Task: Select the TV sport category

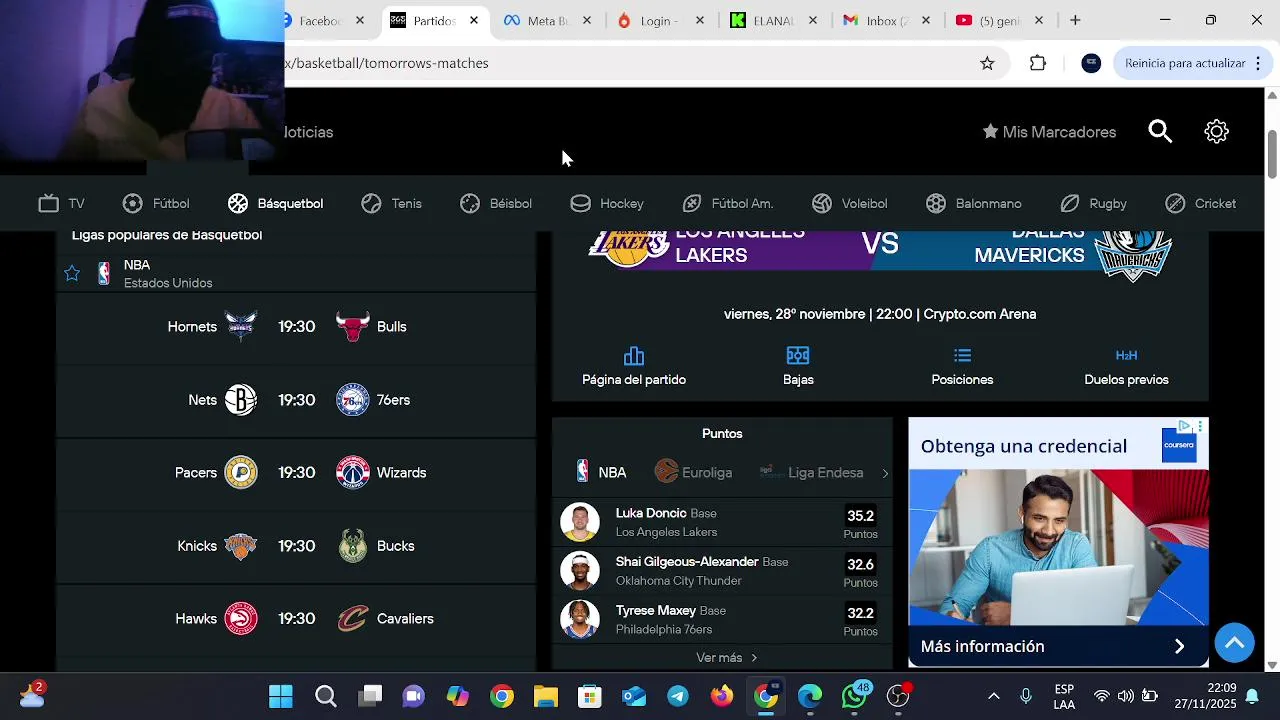Action: [62, 203]
